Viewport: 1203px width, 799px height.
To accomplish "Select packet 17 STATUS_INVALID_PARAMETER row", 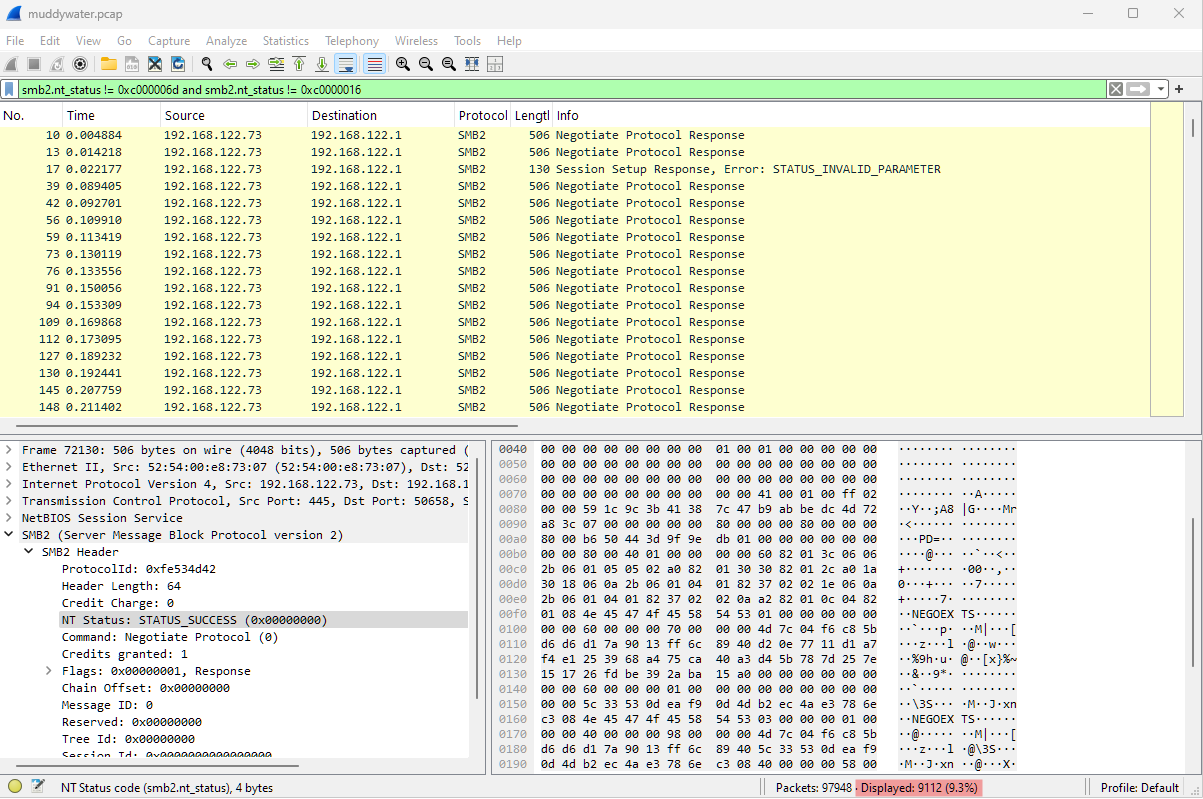I will coord(575,169).
